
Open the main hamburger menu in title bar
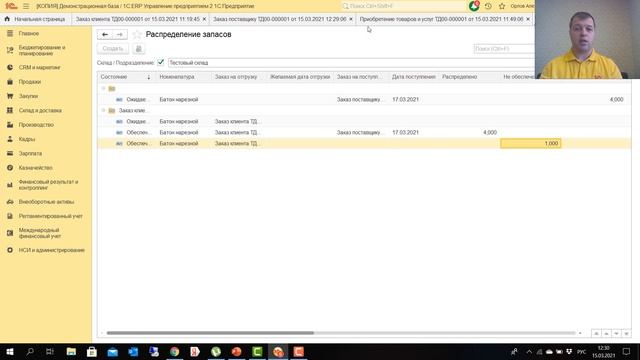(x=26, y=6)
